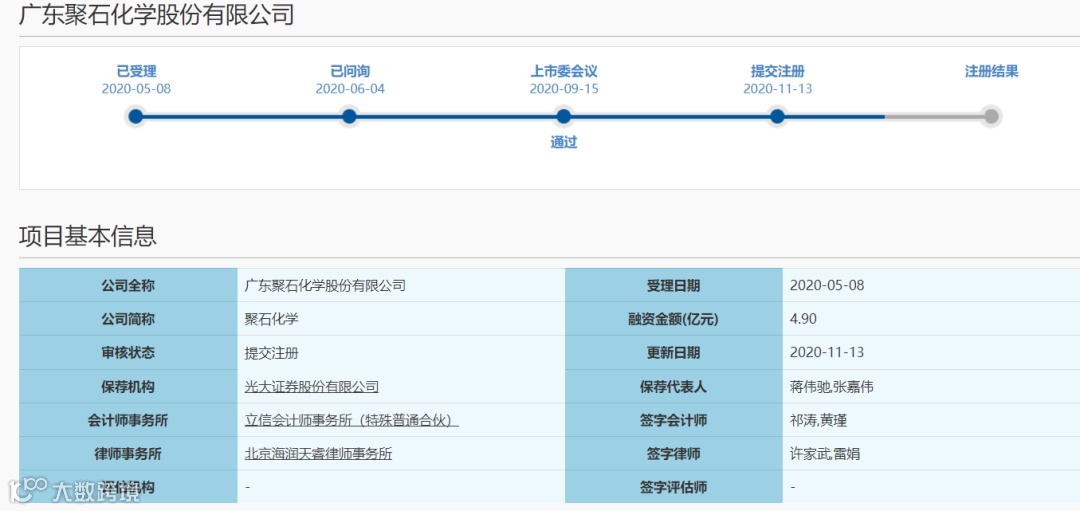Click the date 2020-06-04 under 已问询

(350, 89)
